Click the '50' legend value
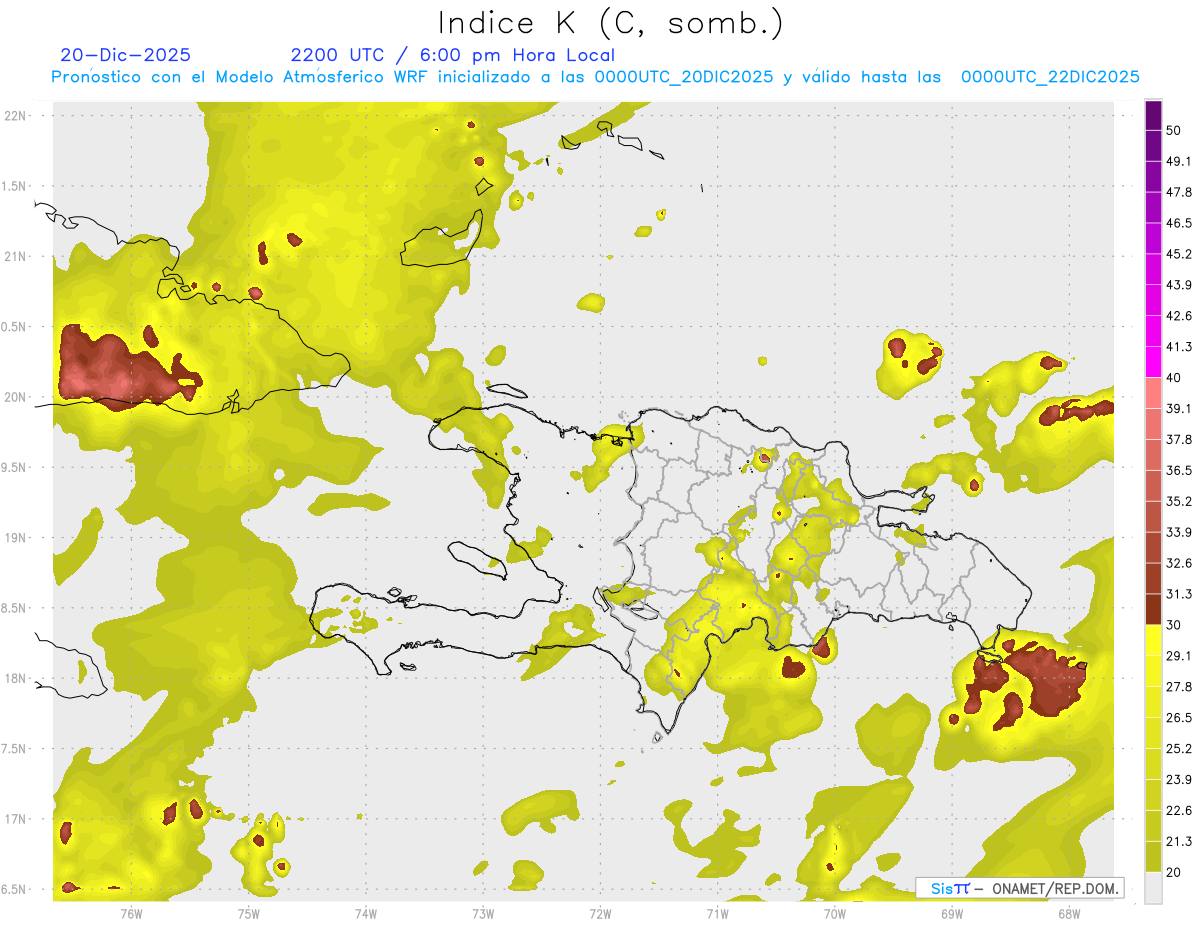Image resolution: width=1200 pixels, height=927 pixels. click(x=1174, y=131)
